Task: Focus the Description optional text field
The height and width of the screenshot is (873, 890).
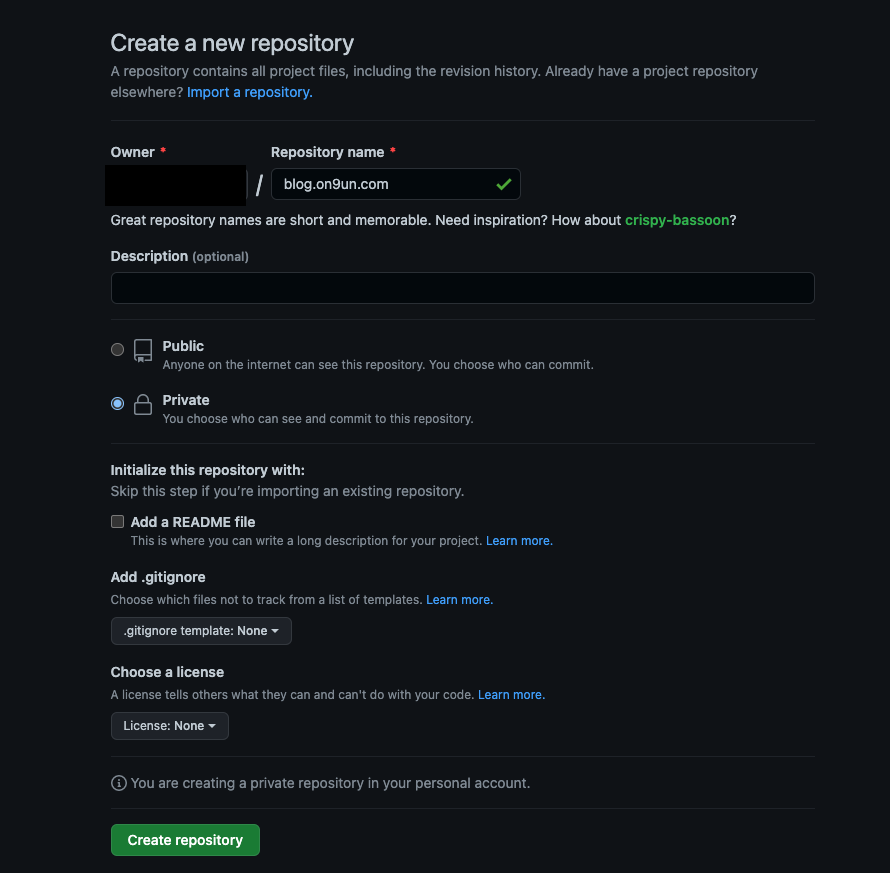Action: pos(463,288)
